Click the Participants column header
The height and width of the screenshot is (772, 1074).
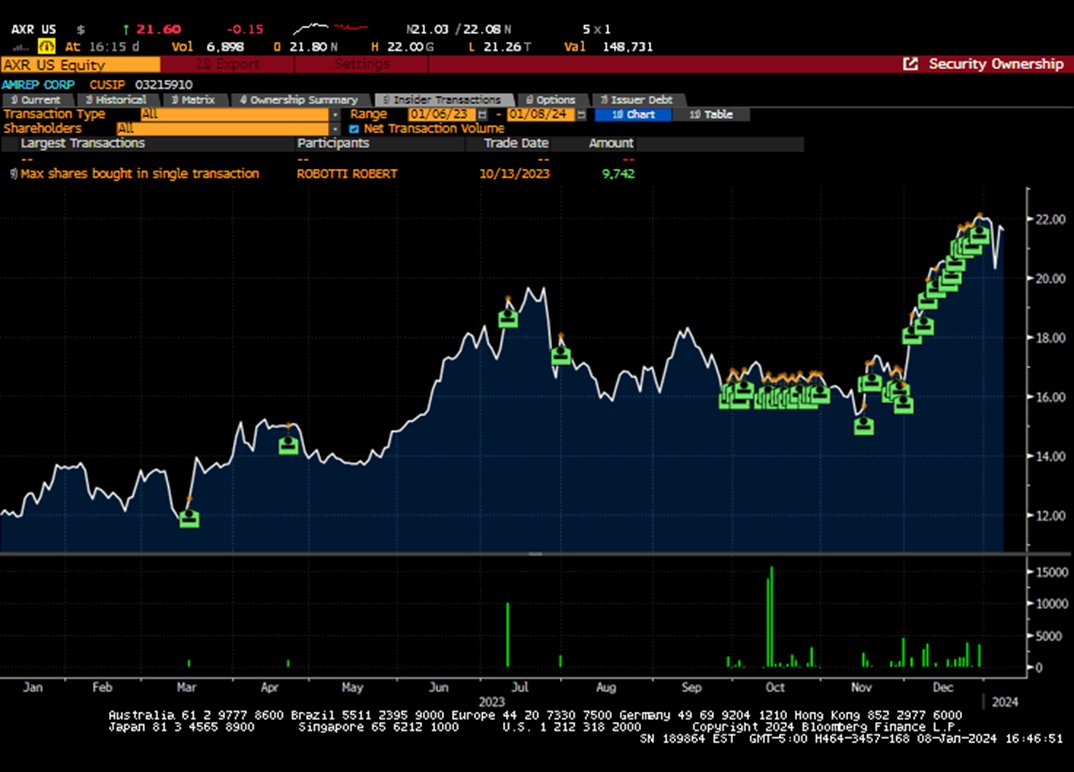click(x=333, y=143)
